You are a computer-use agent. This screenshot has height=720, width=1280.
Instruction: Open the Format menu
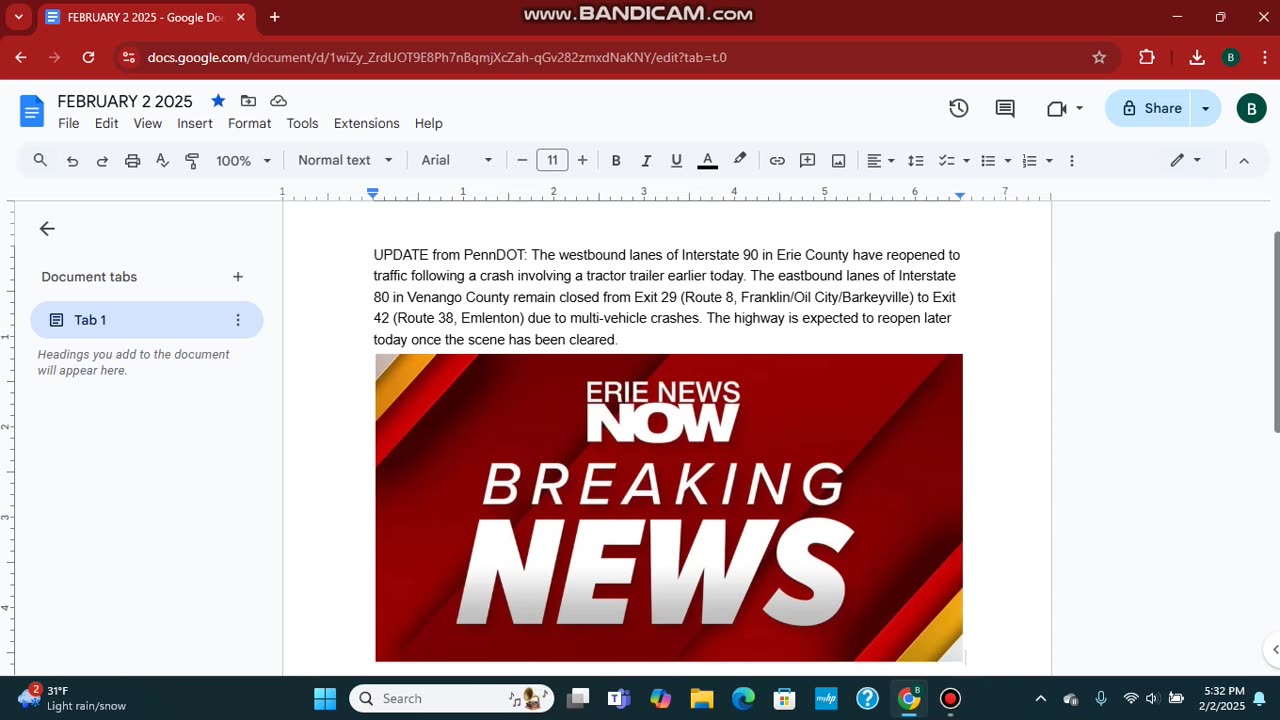(x=250, y=123)
